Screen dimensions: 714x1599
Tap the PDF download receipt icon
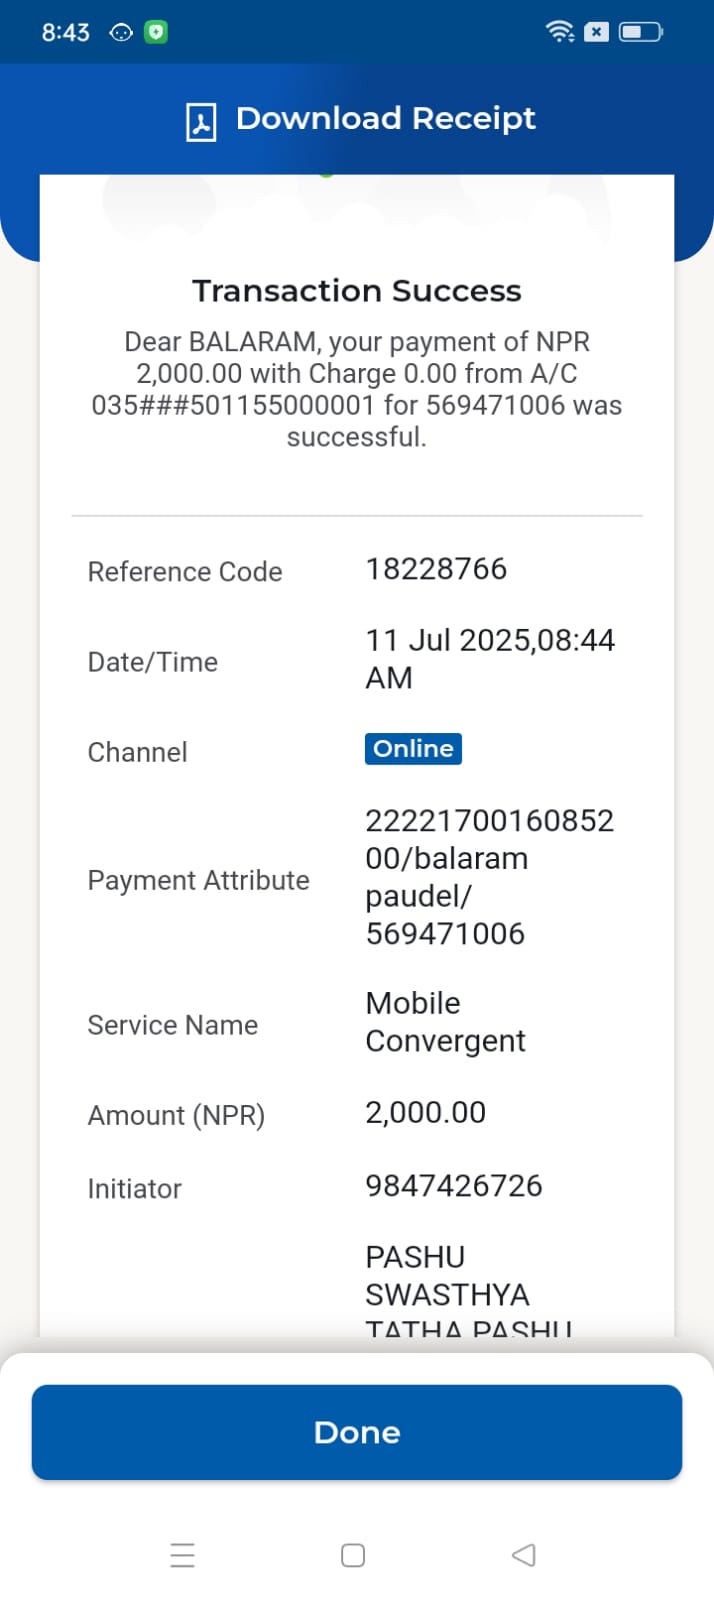tap(201, 121)
